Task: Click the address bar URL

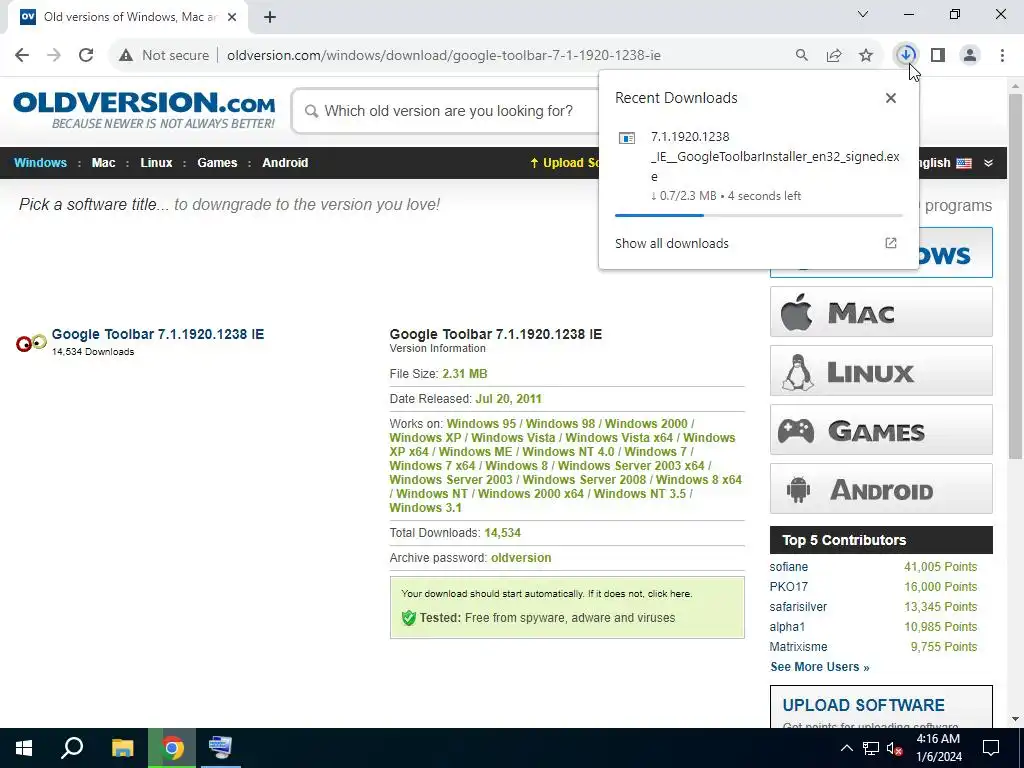Action: pyautogui.click(x=444, y=55)
